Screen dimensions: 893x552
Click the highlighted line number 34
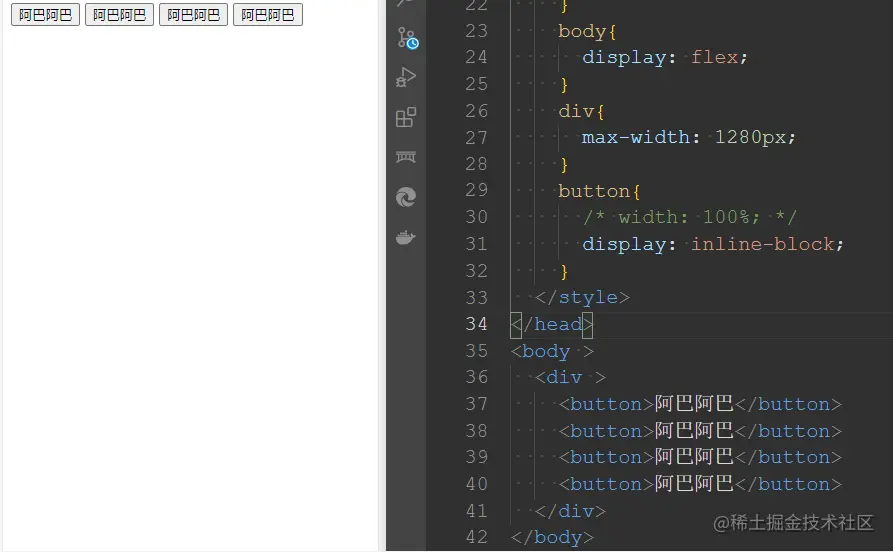pyautogui.click(x=476, y=324)
